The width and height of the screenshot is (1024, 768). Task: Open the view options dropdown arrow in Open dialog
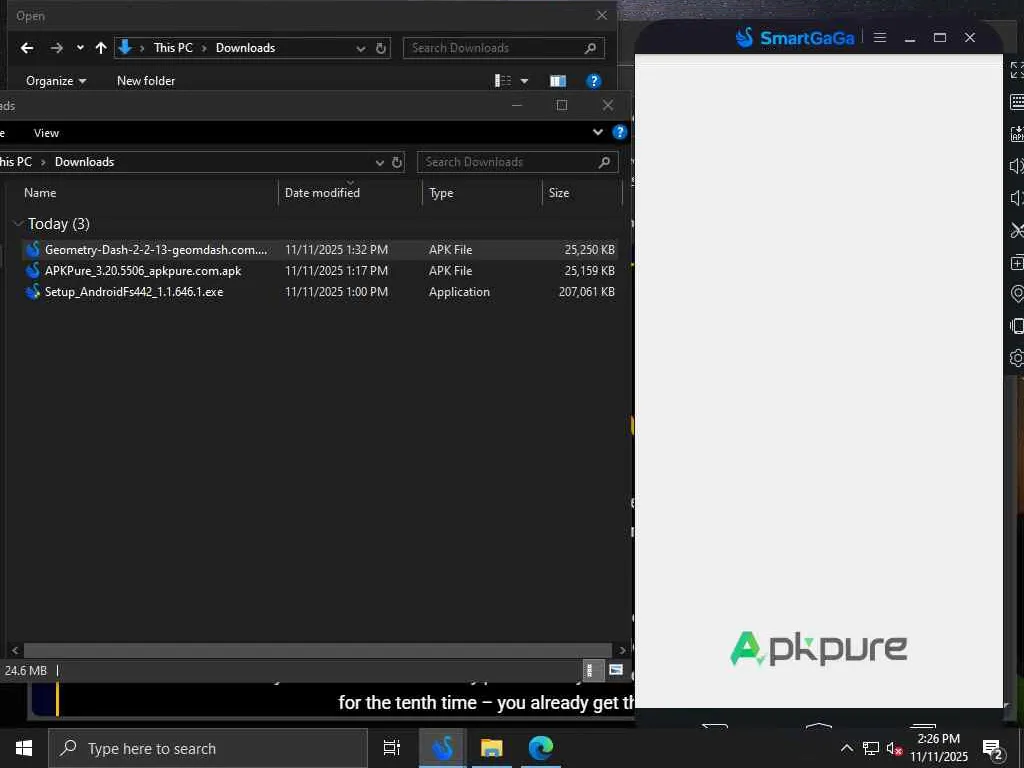pyautogui.click(x=524, y=81)
